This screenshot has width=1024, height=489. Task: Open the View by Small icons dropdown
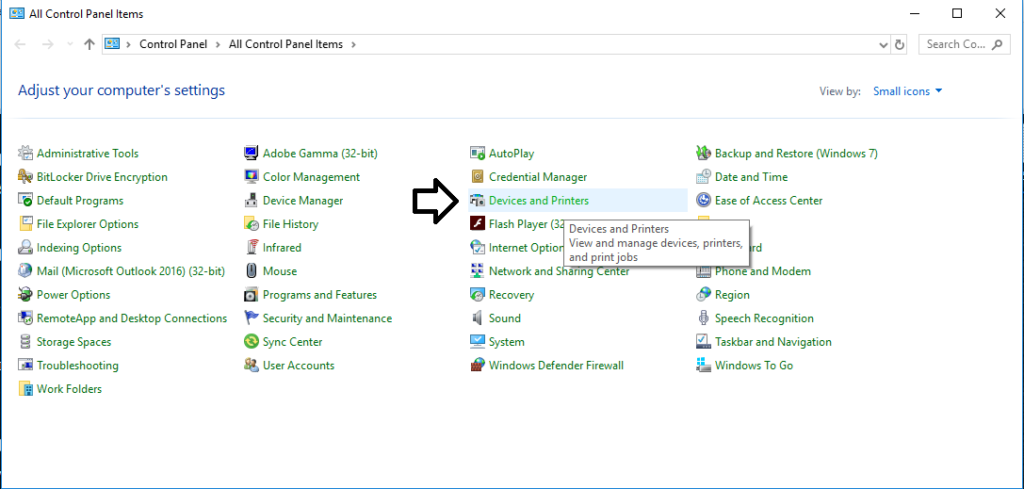point(908,91)
